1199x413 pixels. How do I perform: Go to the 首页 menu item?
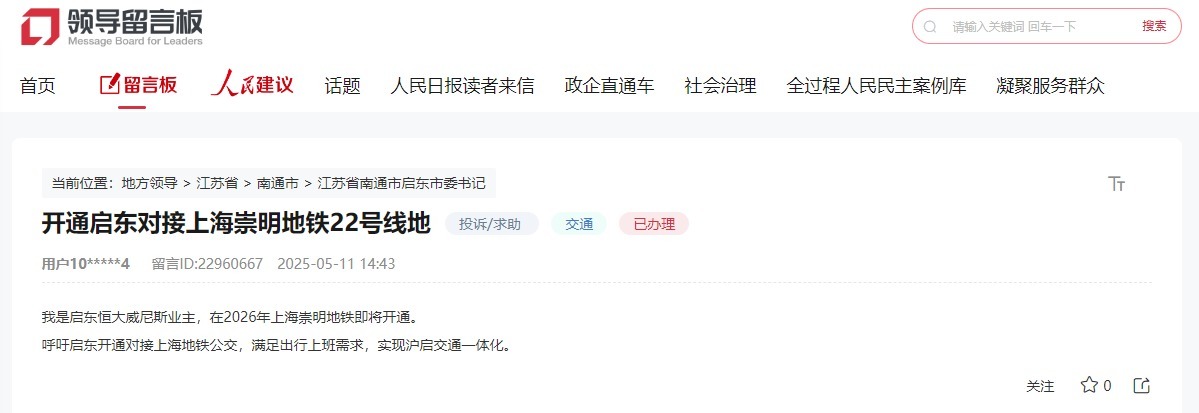37,86
